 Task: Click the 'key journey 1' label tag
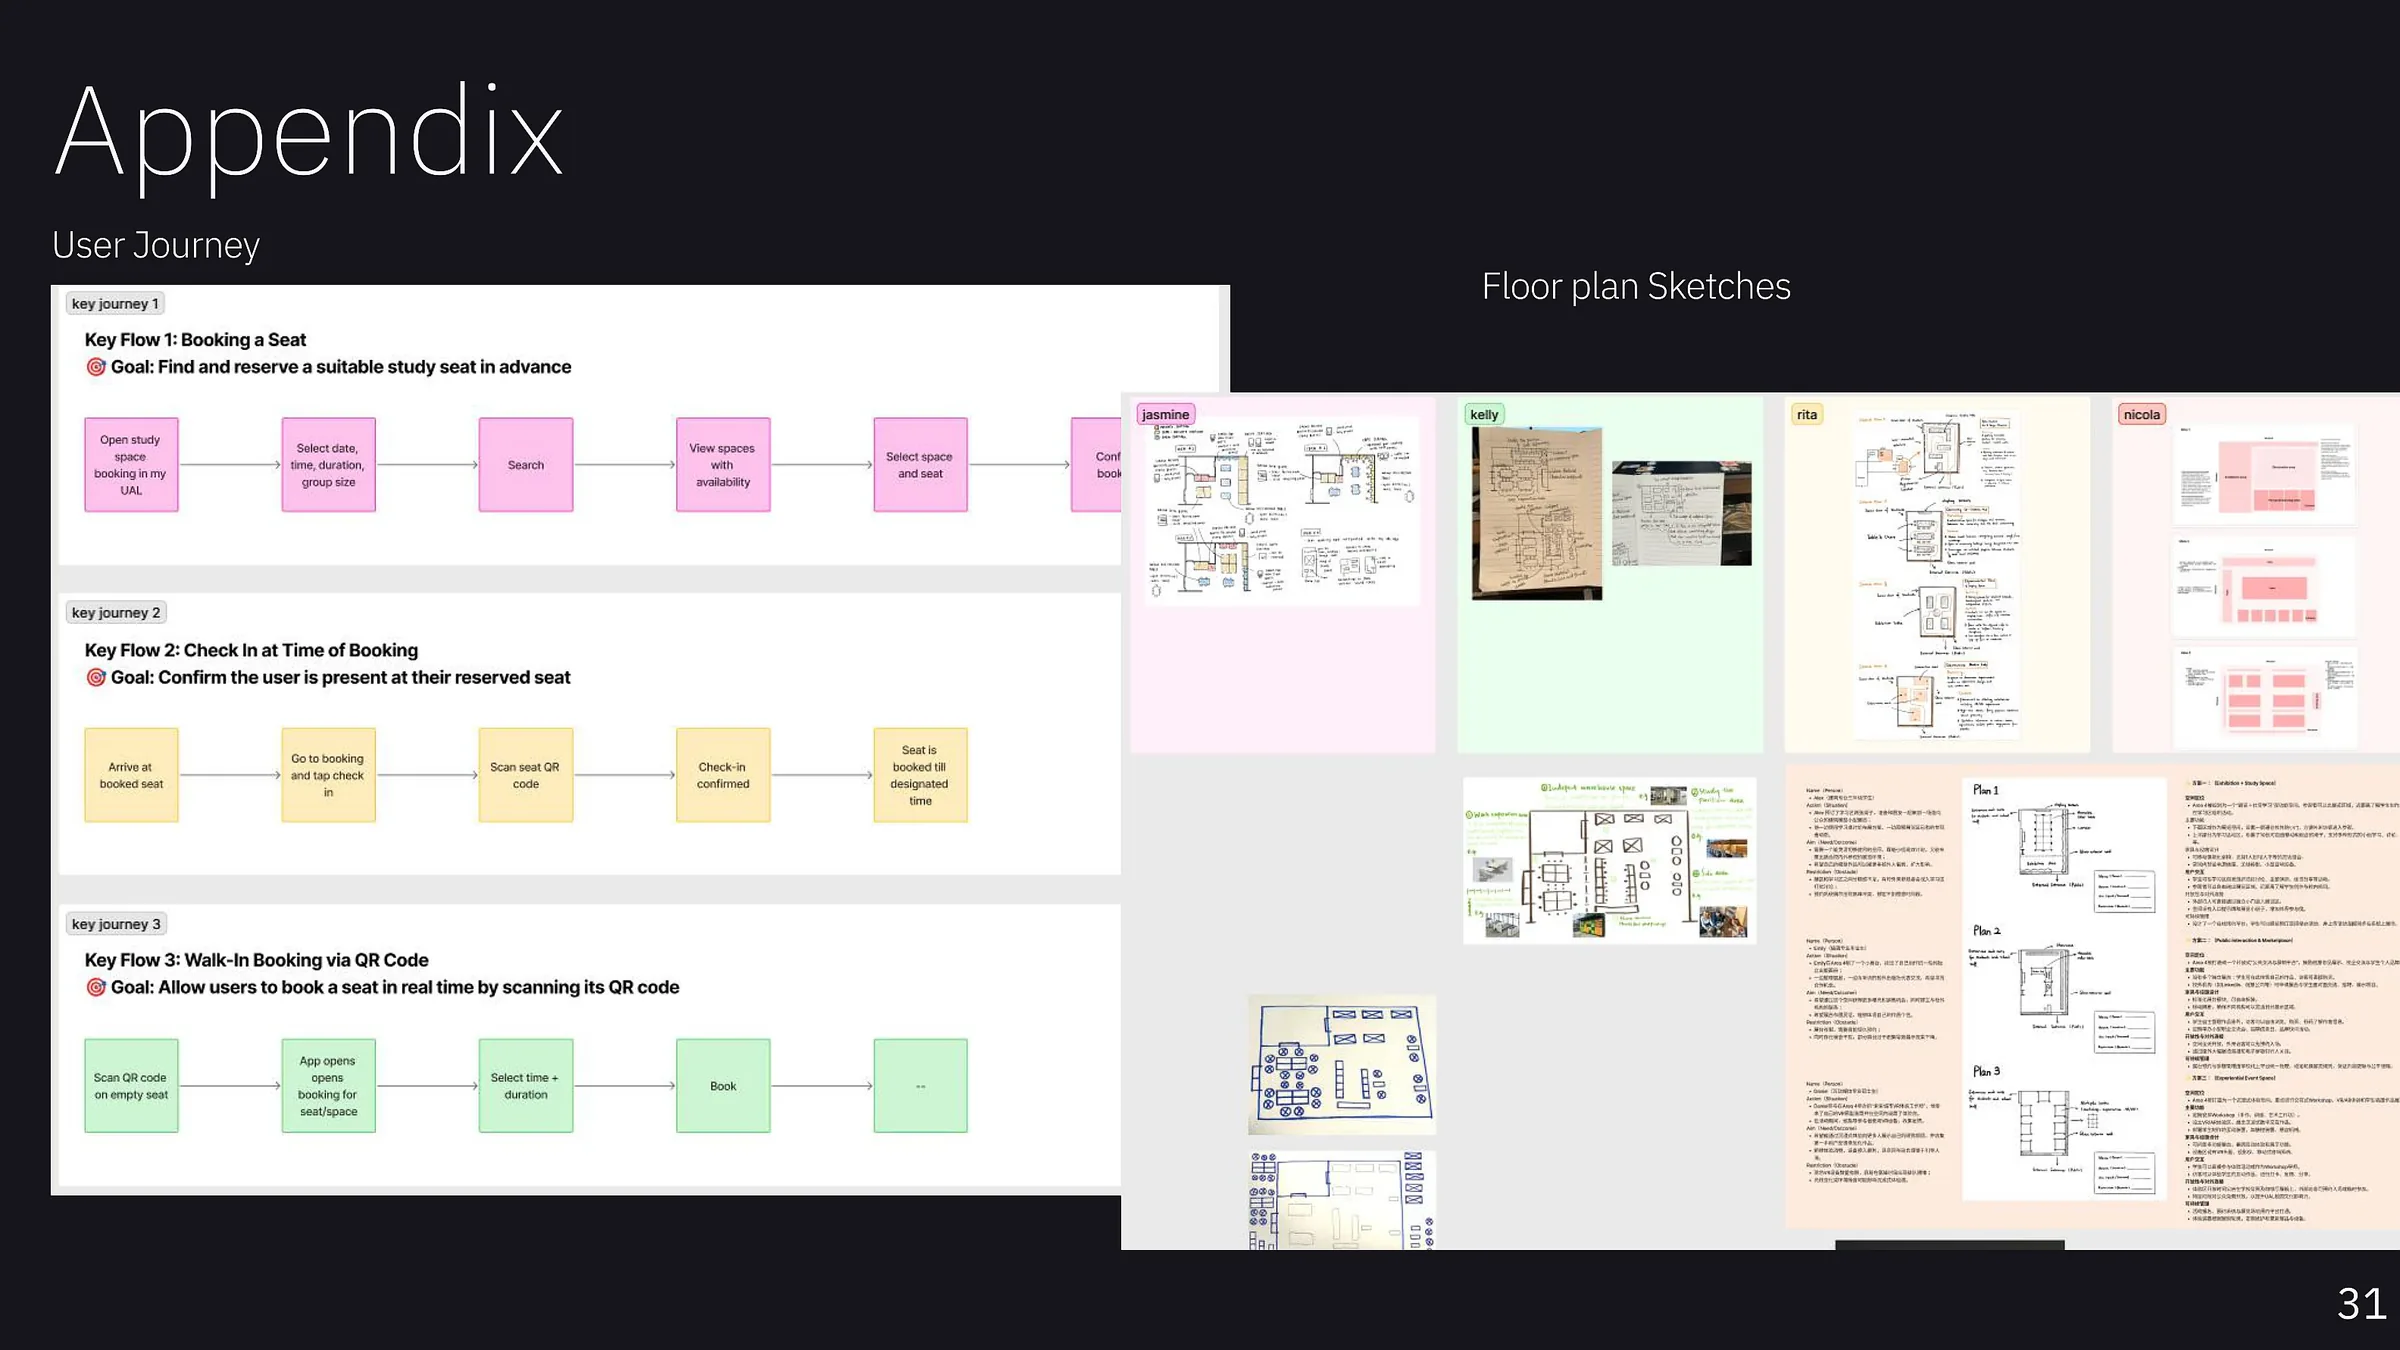[115, 304]
